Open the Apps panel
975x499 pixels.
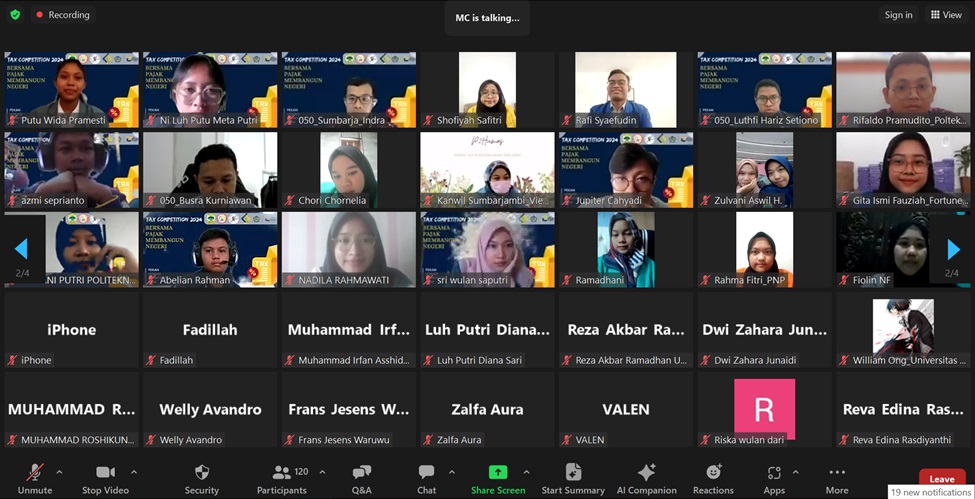(774, 473)
